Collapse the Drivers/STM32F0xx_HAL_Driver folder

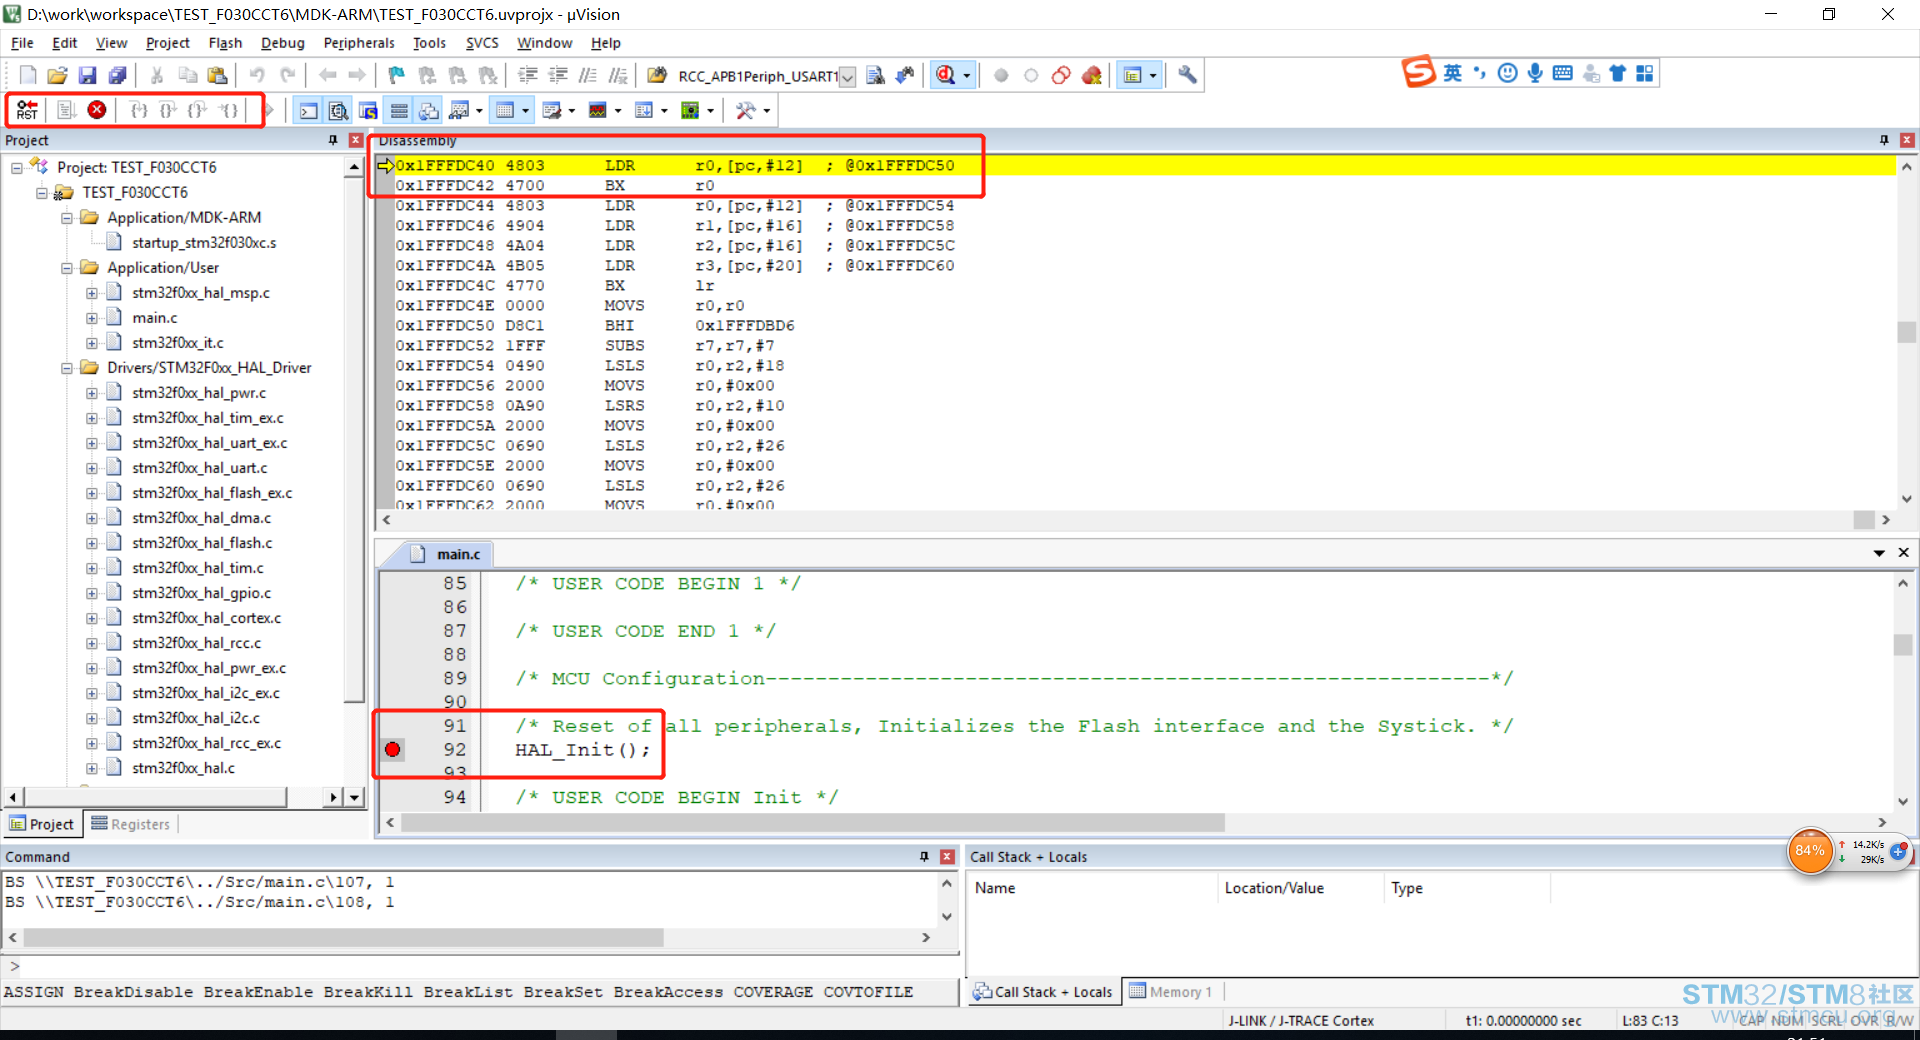[67, 368]
